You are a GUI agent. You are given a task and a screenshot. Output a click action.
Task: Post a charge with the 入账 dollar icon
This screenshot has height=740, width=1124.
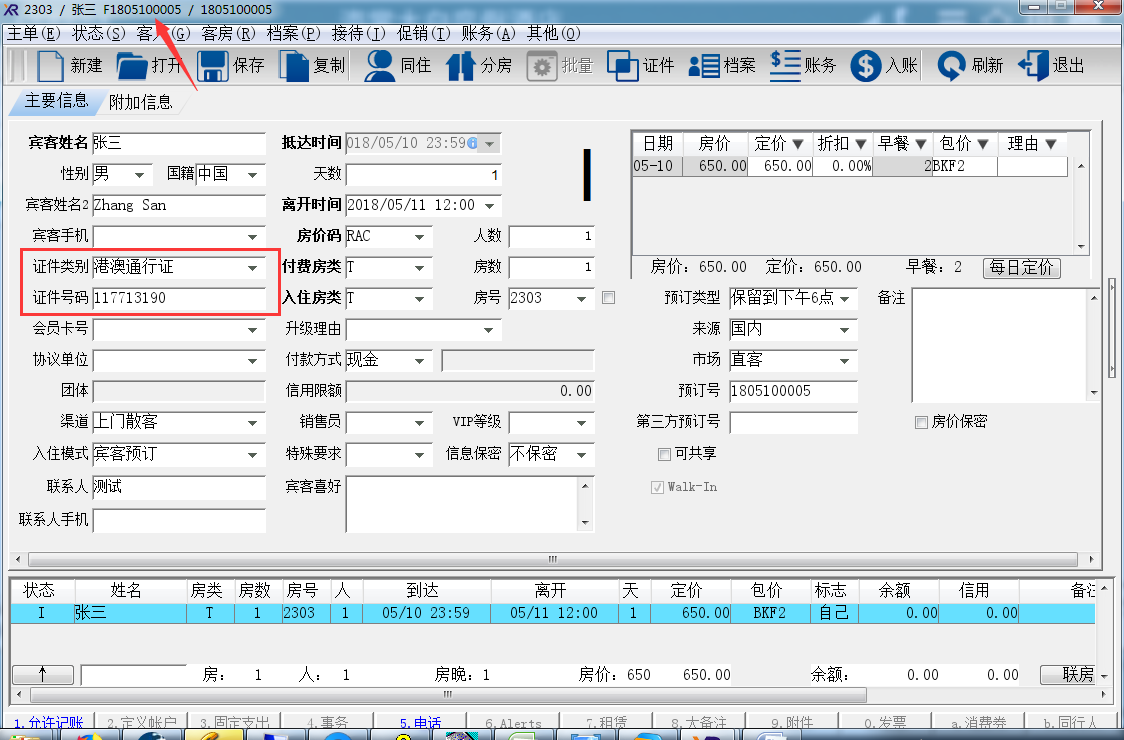click(866, 66)
